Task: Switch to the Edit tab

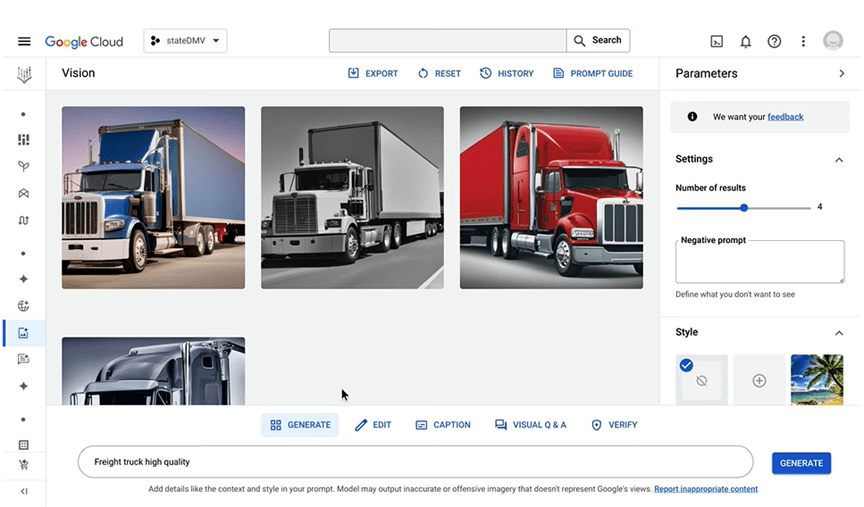Action: click(373, 425)
